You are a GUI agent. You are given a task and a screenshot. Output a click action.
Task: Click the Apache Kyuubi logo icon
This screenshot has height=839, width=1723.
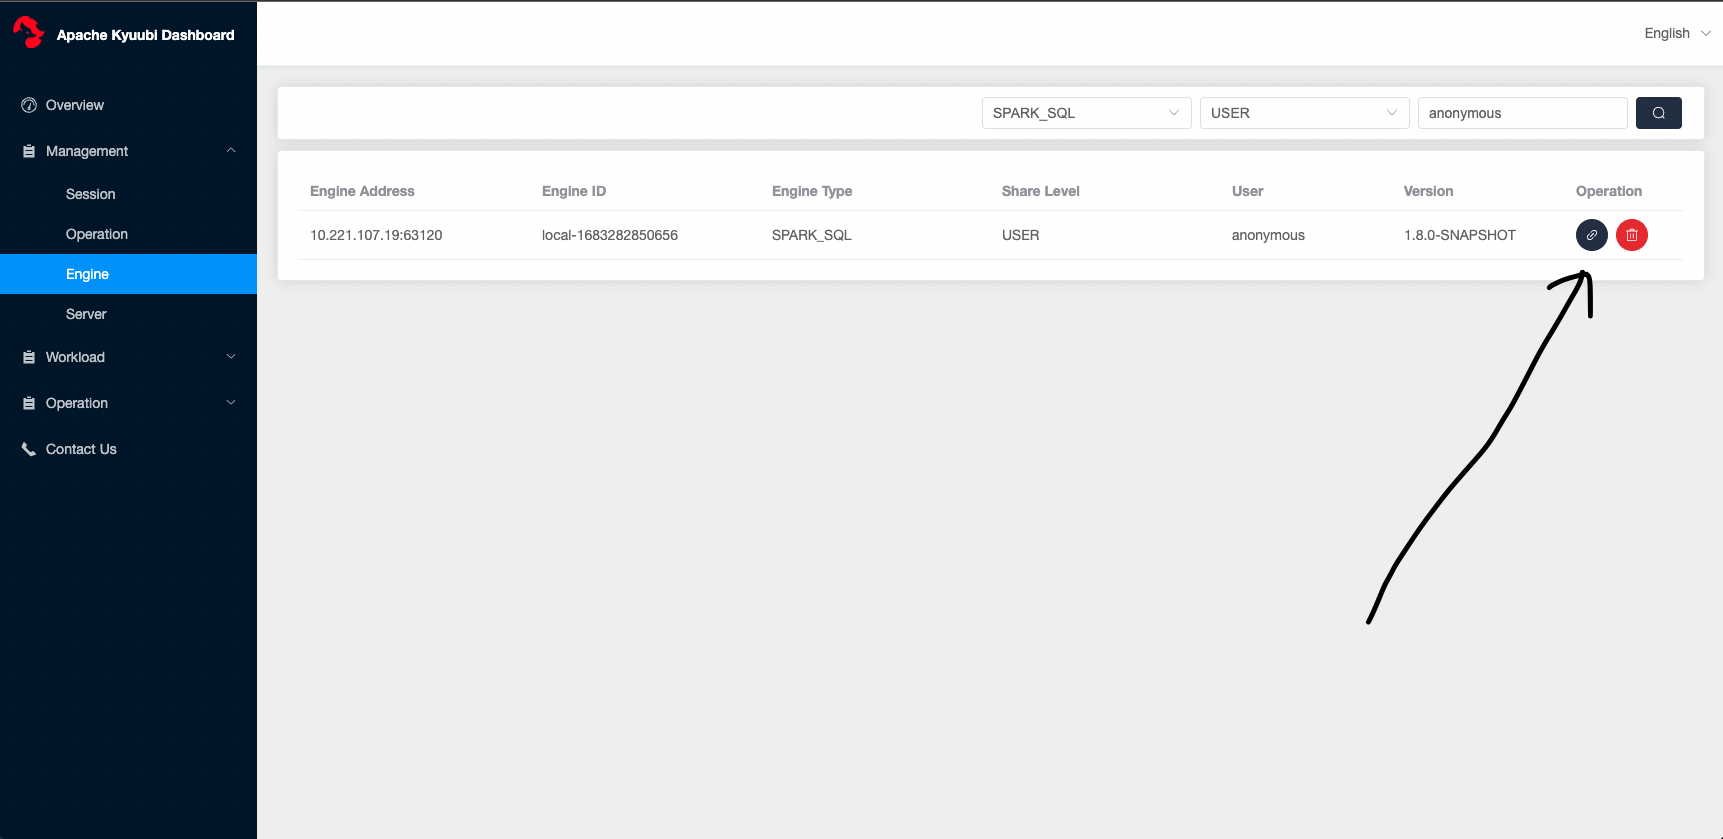pos(28,32)
